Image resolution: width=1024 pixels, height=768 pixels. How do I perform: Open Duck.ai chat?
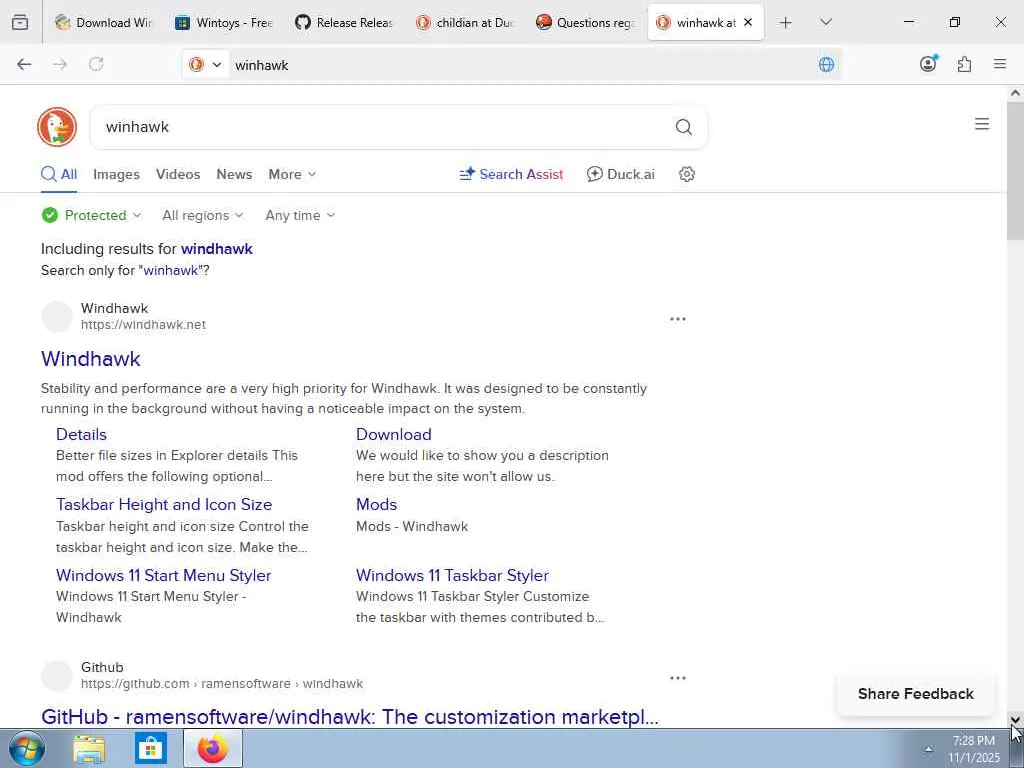tap(620, 174)
